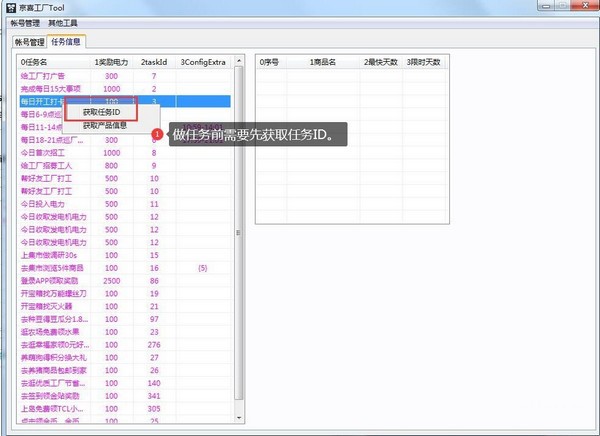
Task: Select the 登录APP领取奖励 task row
Action: pyautogui.click(x=48, y=281)
